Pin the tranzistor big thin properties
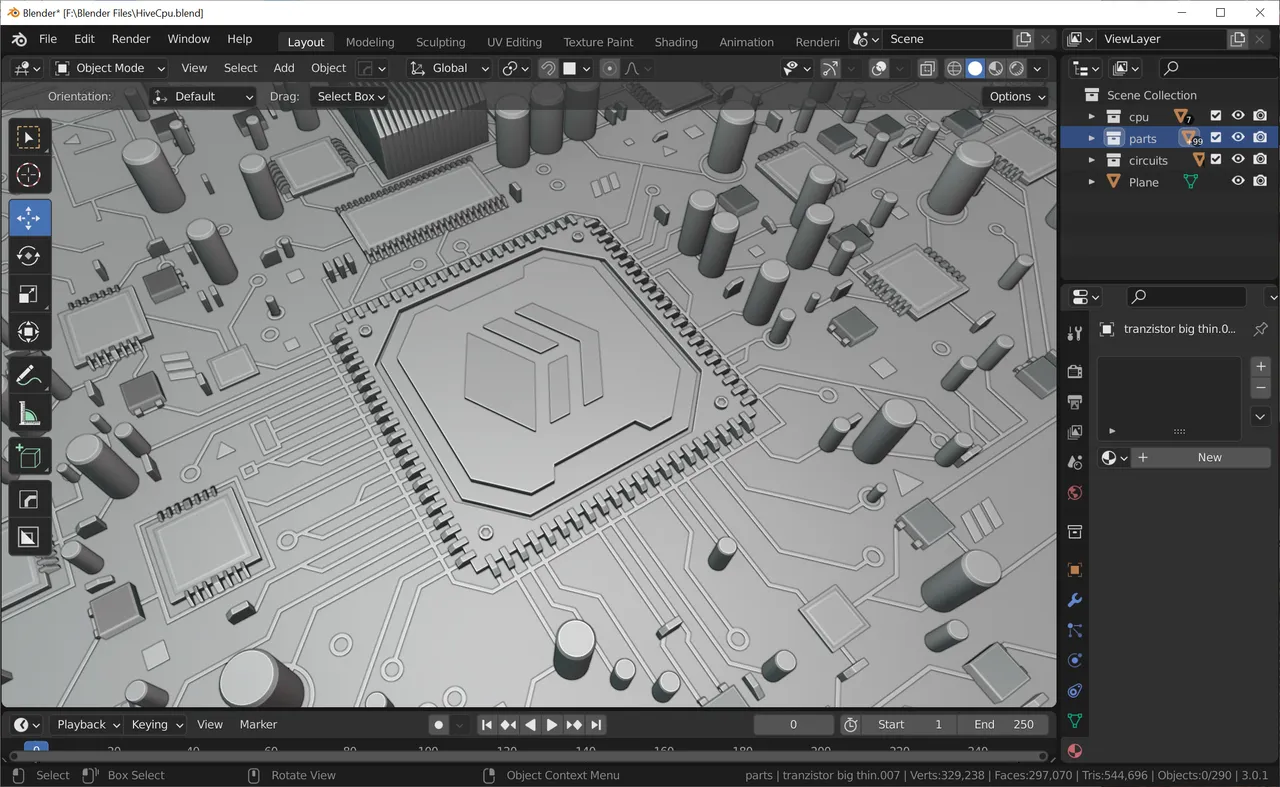 point(1260,329)
